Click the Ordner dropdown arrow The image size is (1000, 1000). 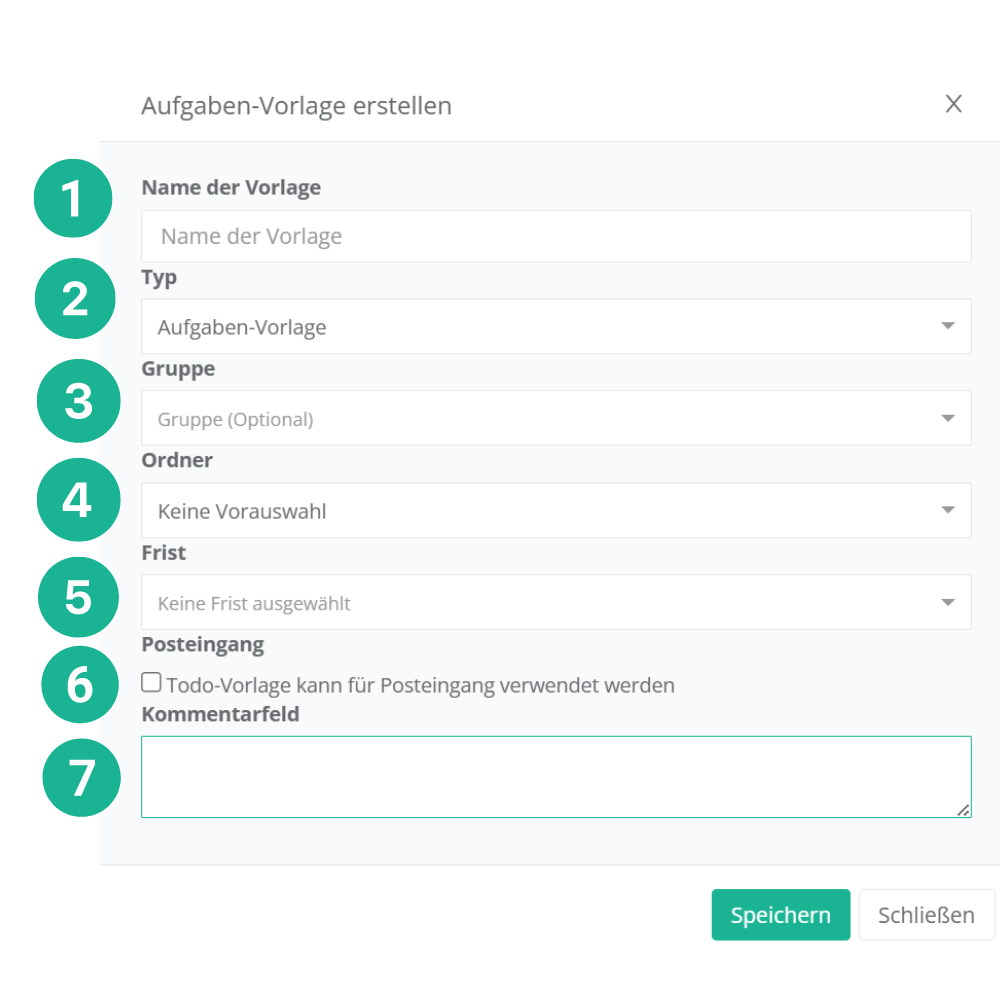coord(948,511)
